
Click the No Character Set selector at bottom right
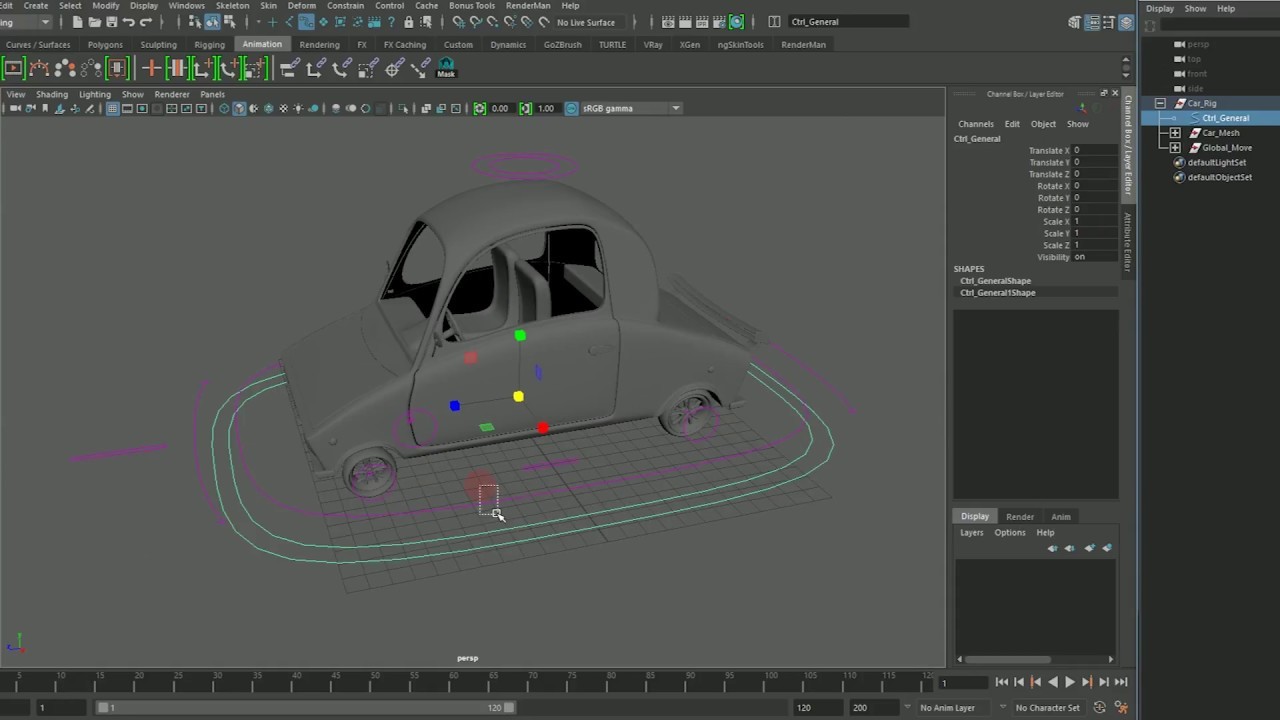[1048, 707]
